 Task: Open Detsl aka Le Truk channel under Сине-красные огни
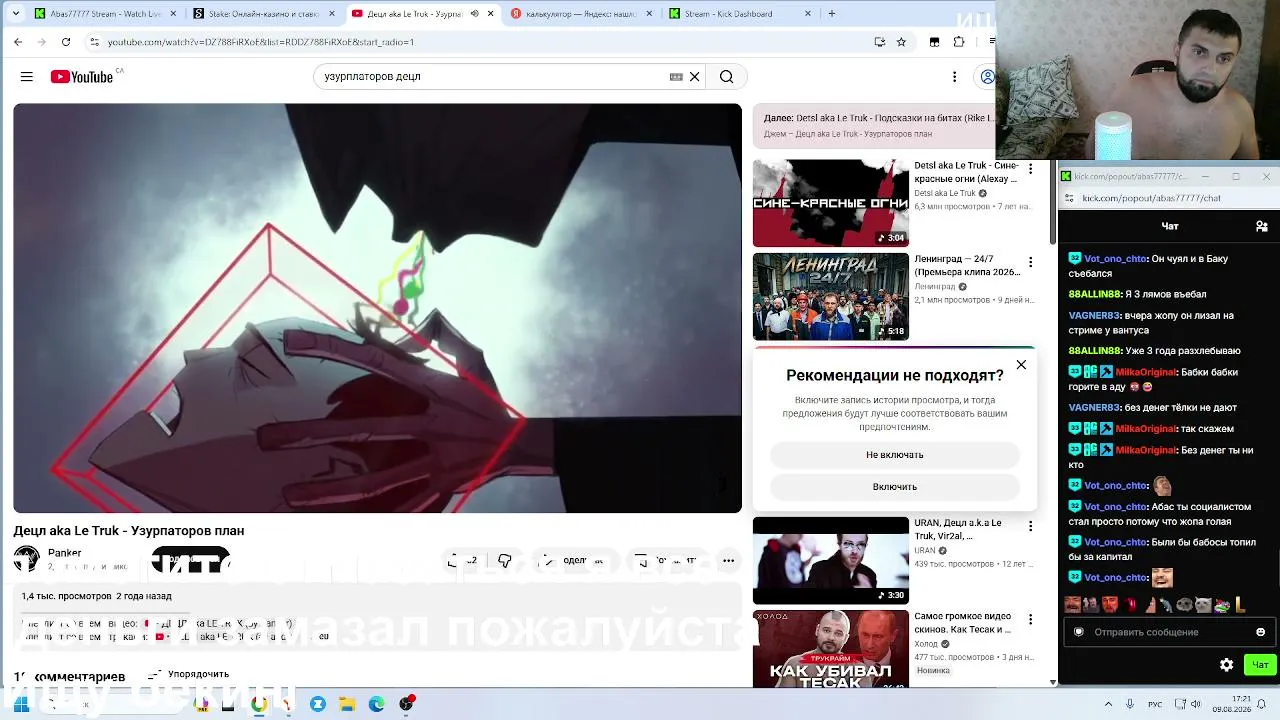coord(945,194)
